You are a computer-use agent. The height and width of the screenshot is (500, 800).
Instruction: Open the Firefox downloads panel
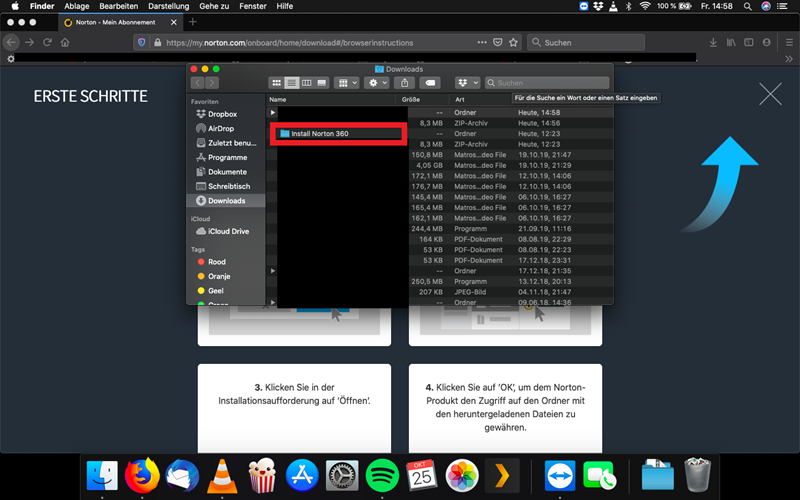tap(713, 42)
